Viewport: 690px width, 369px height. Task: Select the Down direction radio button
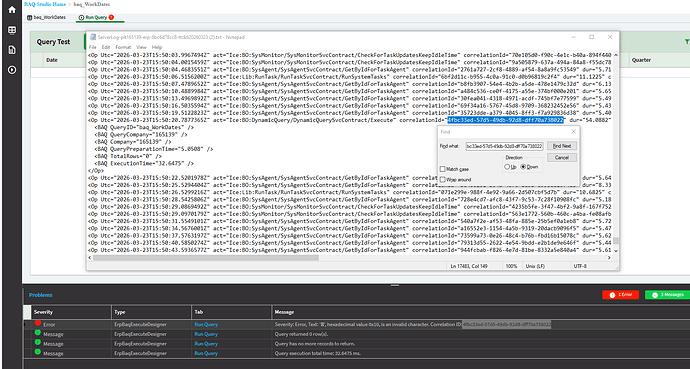523,167
